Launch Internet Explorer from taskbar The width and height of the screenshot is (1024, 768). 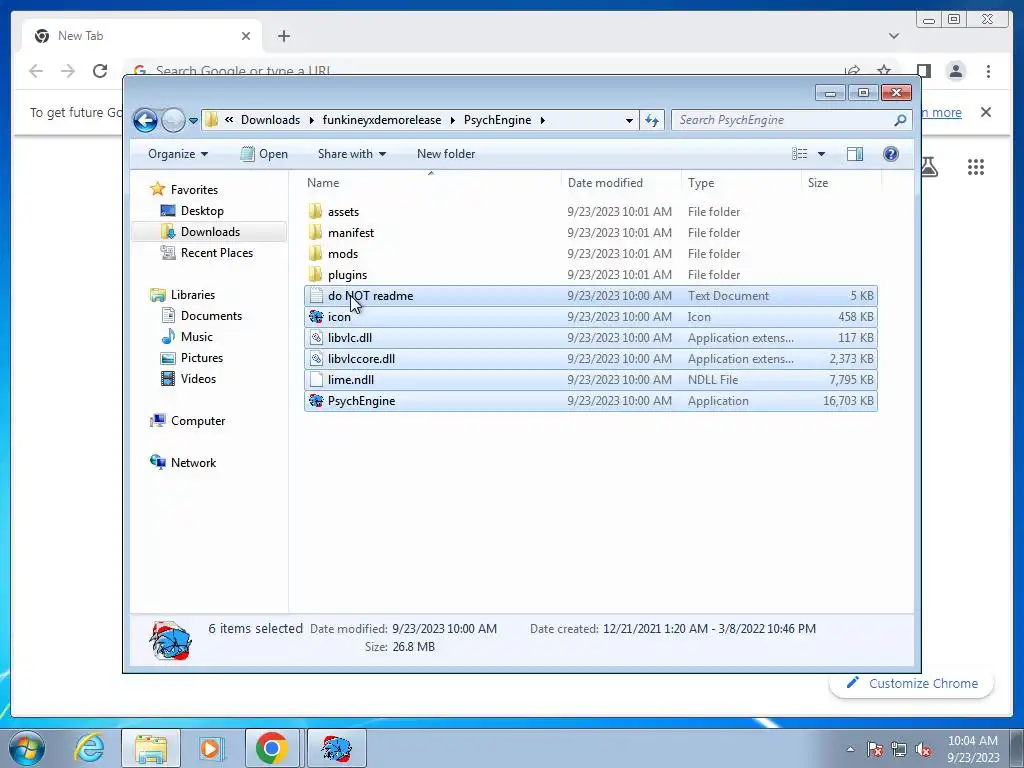pos(89,748)
